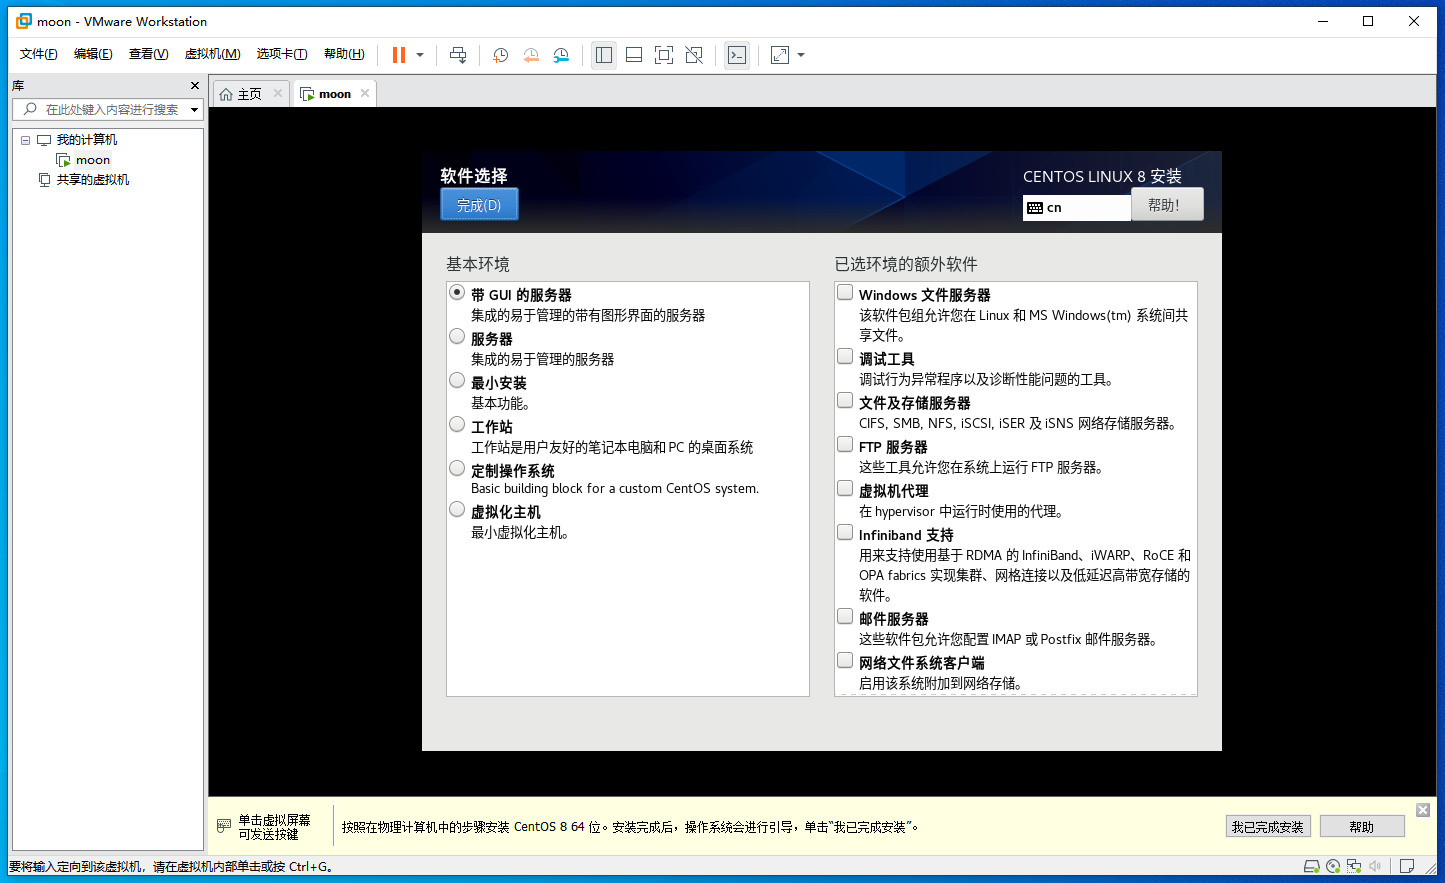Select the 工作站 environment option
Viewport: 1445px width, 883px height.
point(457,425)
